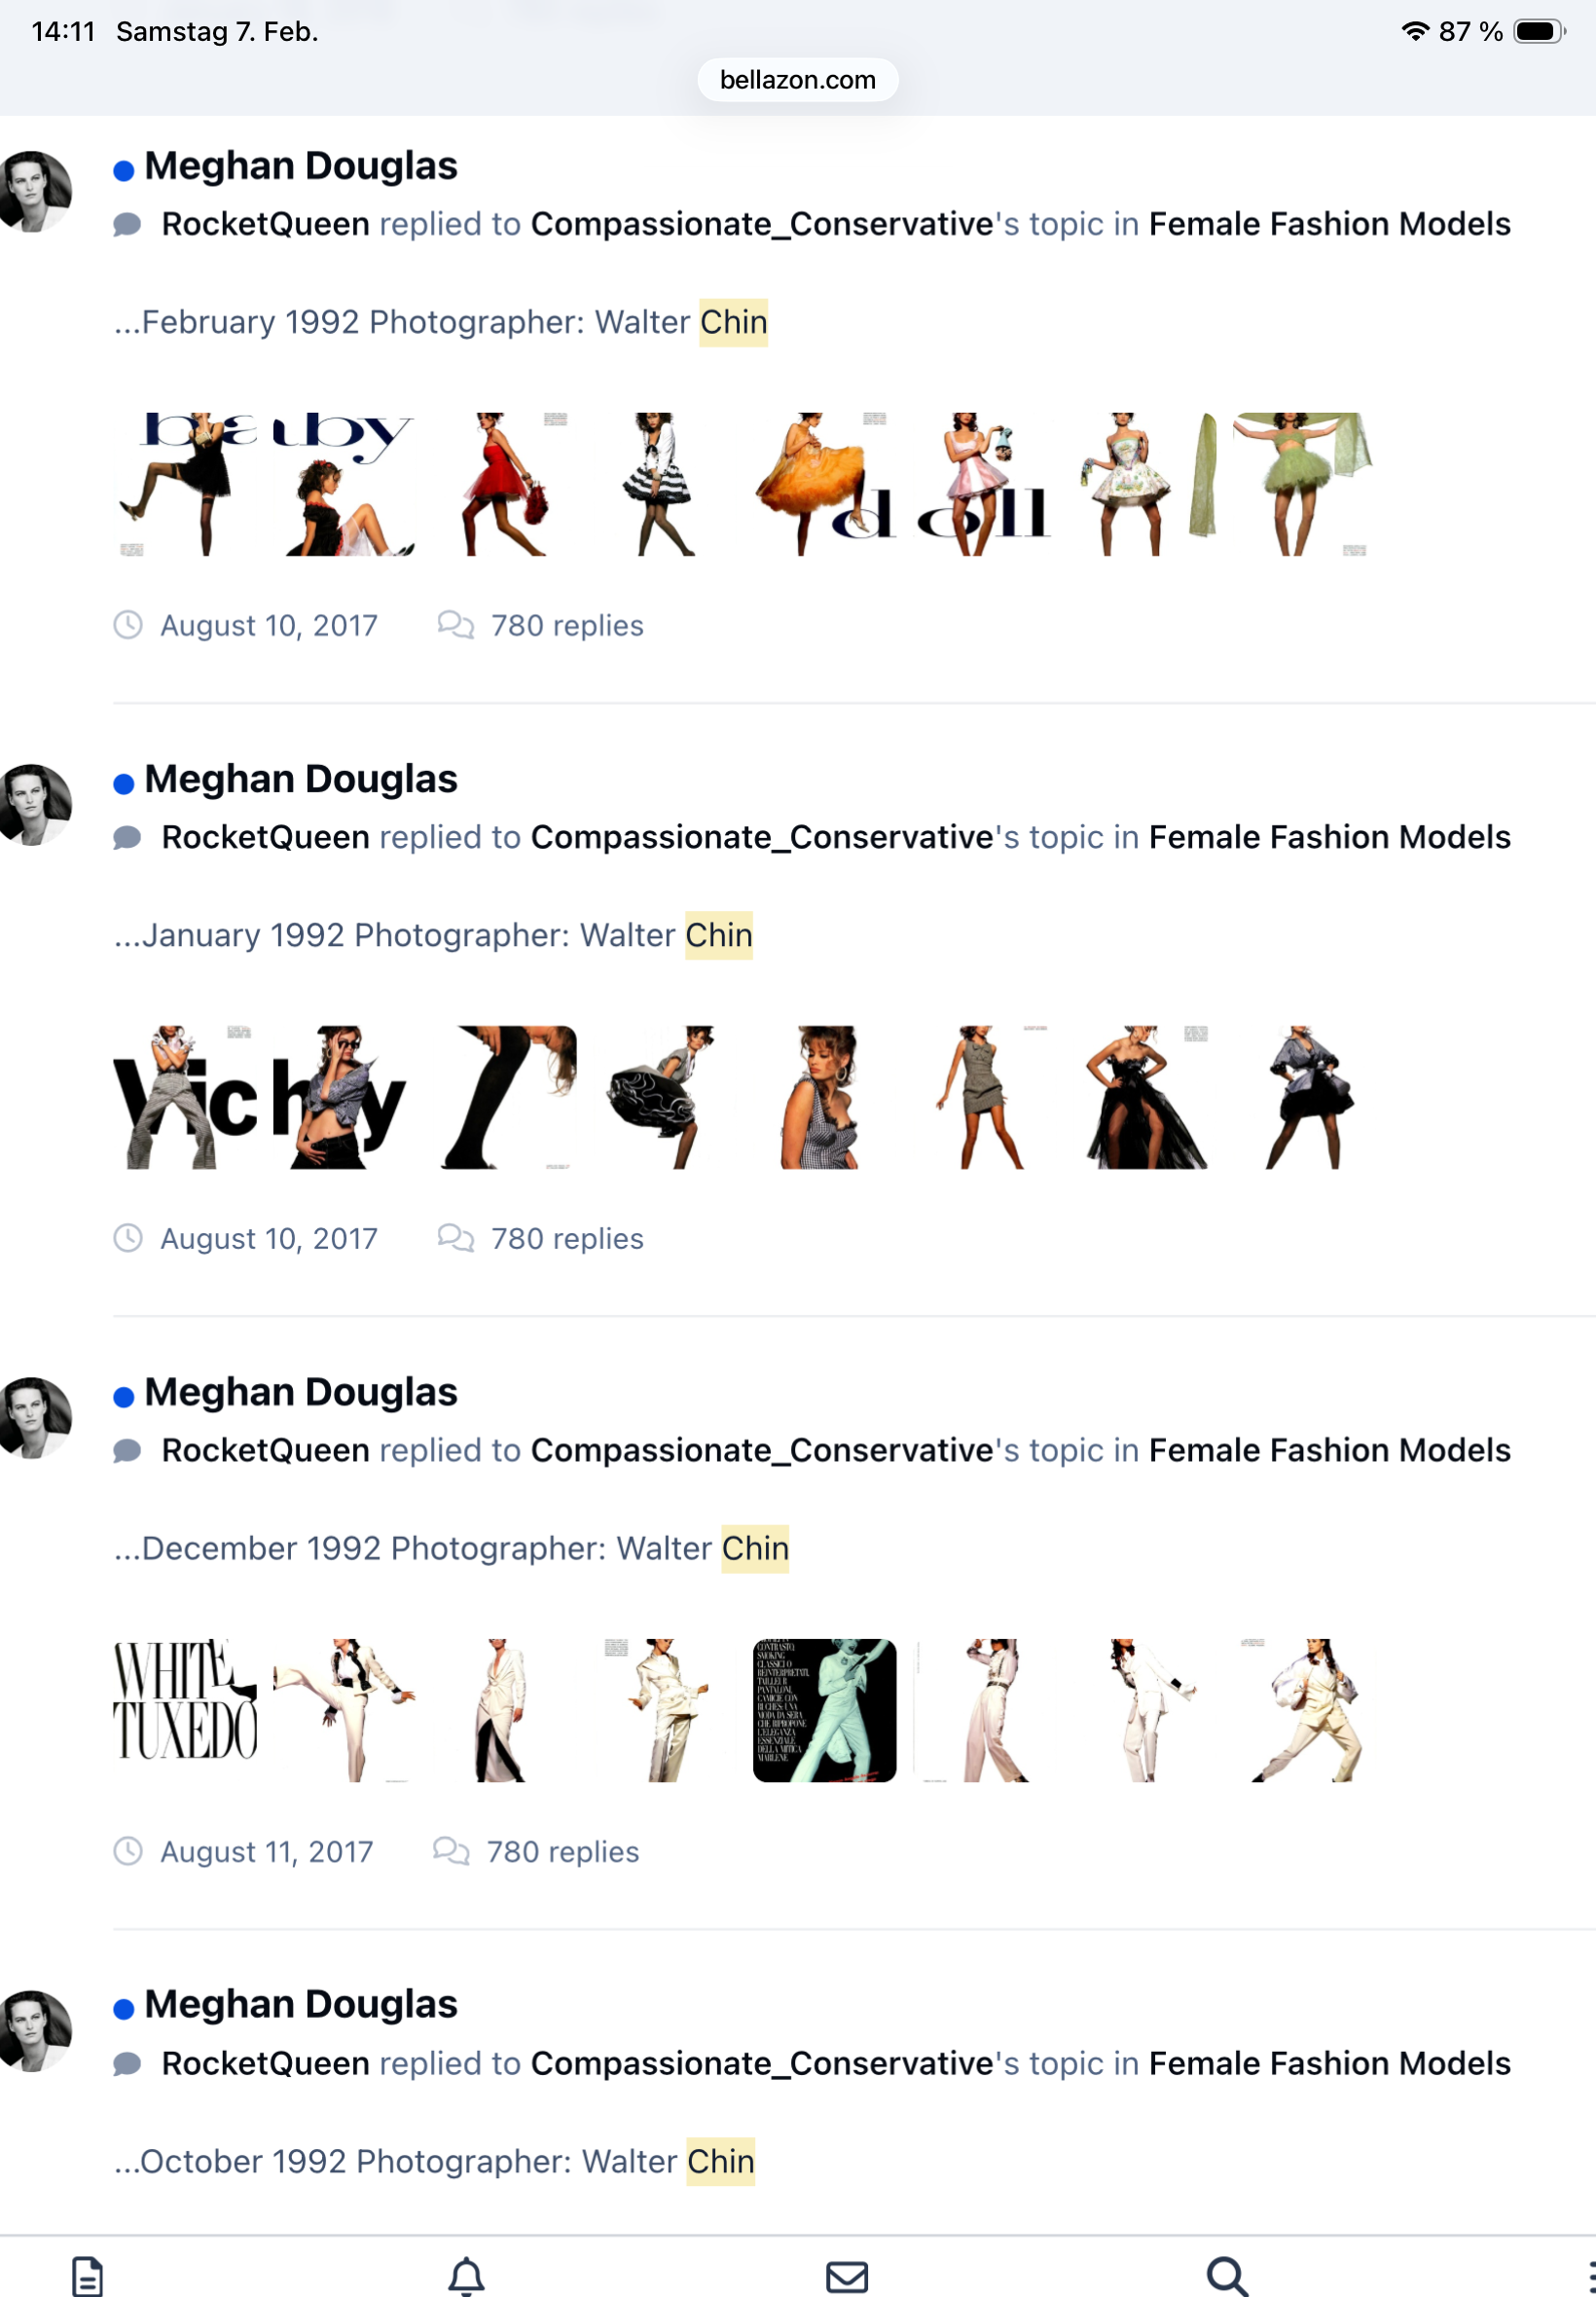The width and height of the screenshot is (1596, 2297).
Task: Click 780 replies under January 1992 post
Action: click(567, 1239)
